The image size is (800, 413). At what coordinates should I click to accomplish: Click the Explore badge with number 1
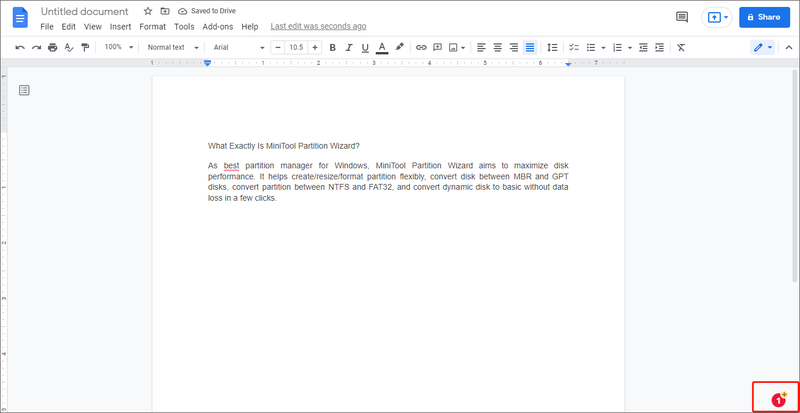pyautogui.click(x=778, y=400)
